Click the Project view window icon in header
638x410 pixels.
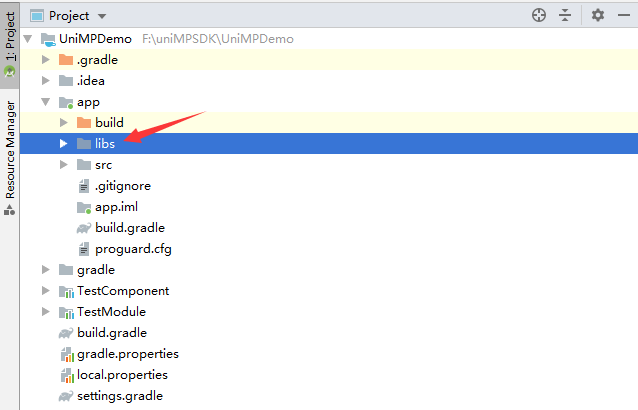click(x=37, y=16)
